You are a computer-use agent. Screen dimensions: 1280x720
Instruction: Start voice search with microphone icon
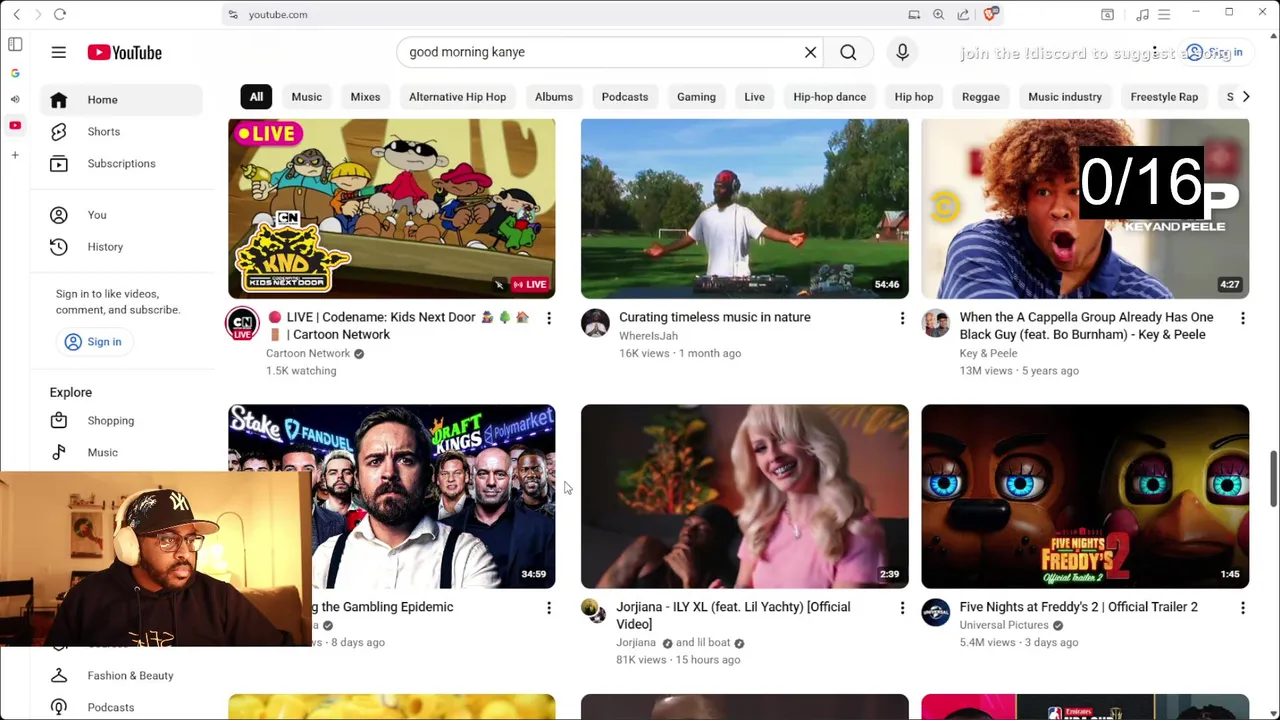click(902, 52)
